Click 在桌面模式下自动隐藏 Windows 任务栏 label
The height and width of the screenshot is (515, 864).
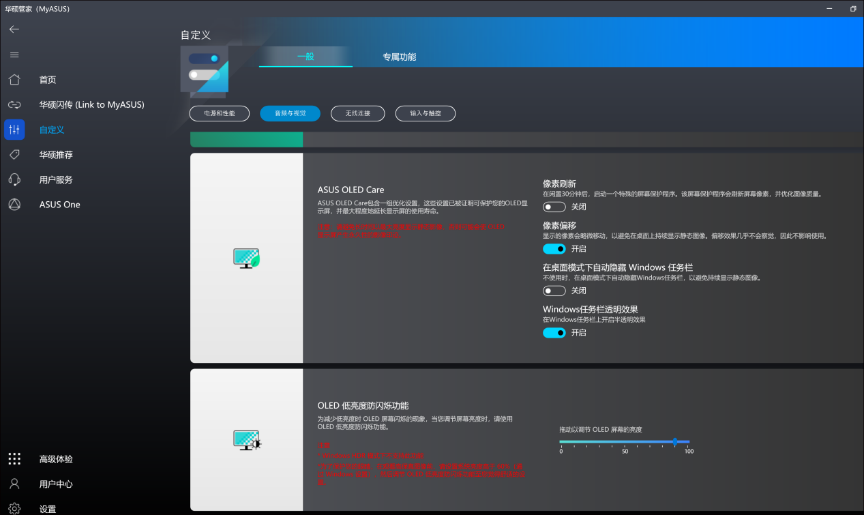coord(618,267)
